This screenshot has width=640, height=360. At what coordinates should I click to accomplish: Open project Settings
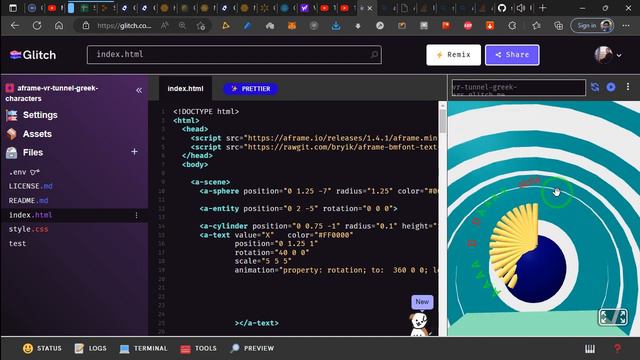click(x=40, y=115)
